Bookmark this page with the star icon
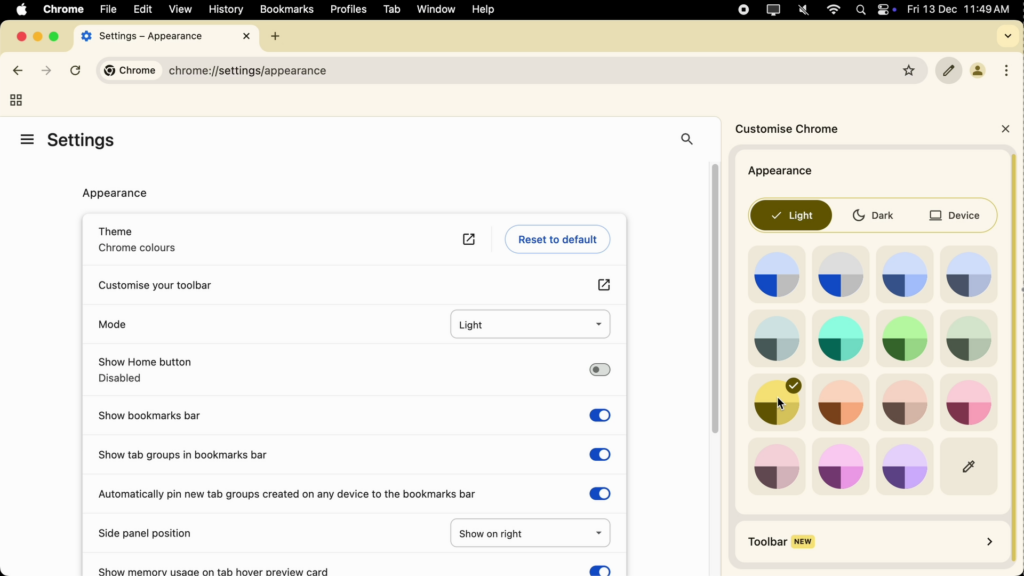The image size is (1024, 576). 908,71
